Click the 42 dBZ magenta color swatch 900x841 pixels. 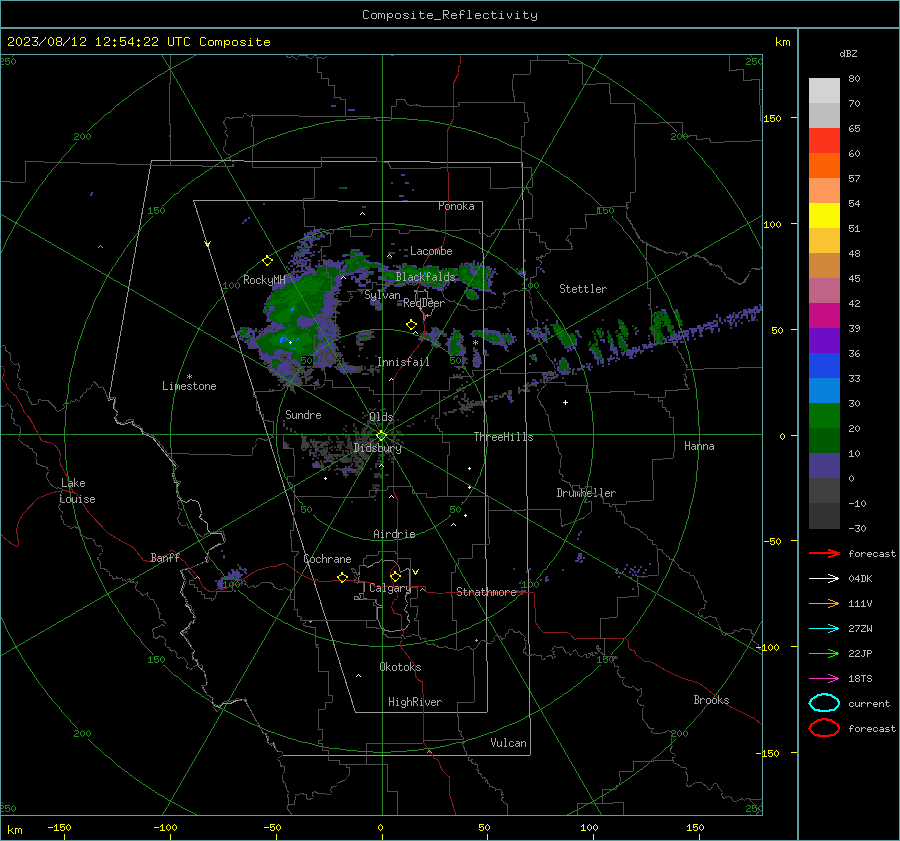[824, 315]
